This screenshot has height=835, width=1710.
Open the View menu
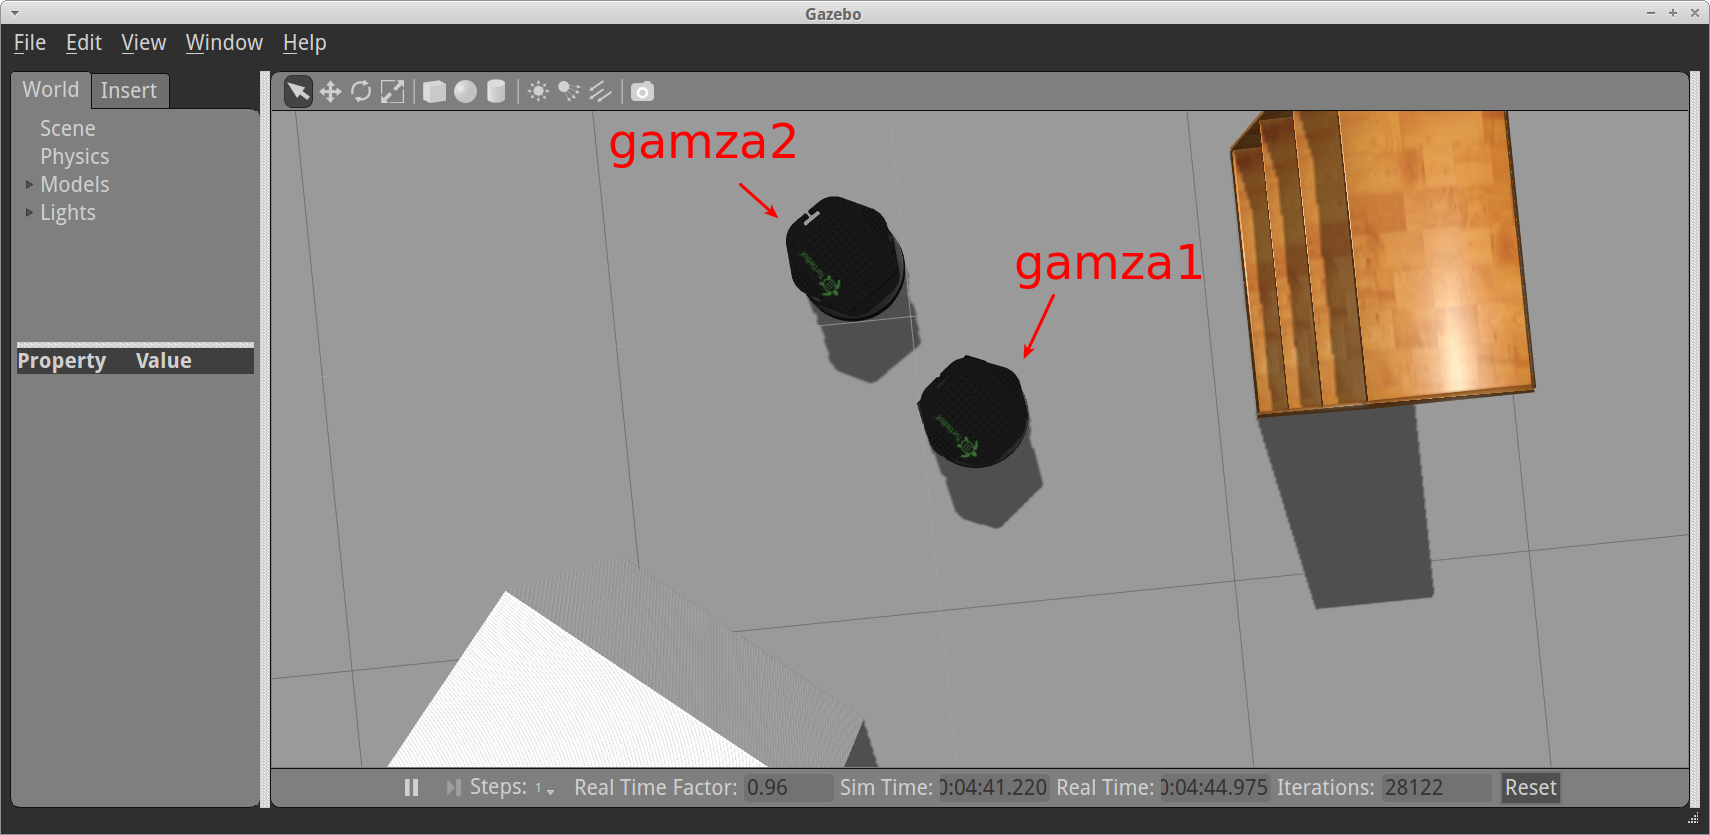(x=143, y=43)
